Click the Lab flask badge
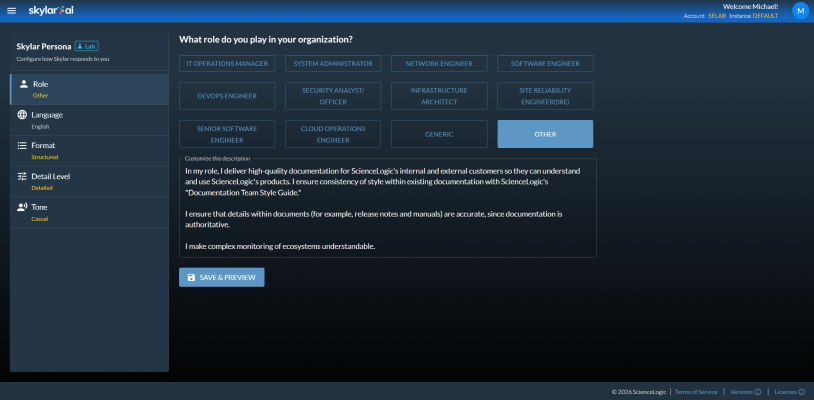The height and width of the screenshot is (400, 814). [87, 46]
